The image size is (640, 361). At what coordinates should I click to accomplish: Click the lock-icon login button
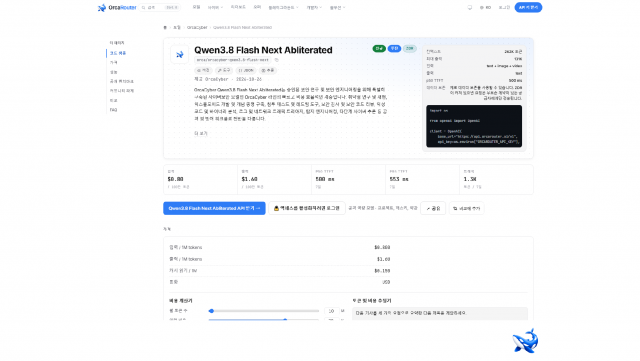click(307, 208)
